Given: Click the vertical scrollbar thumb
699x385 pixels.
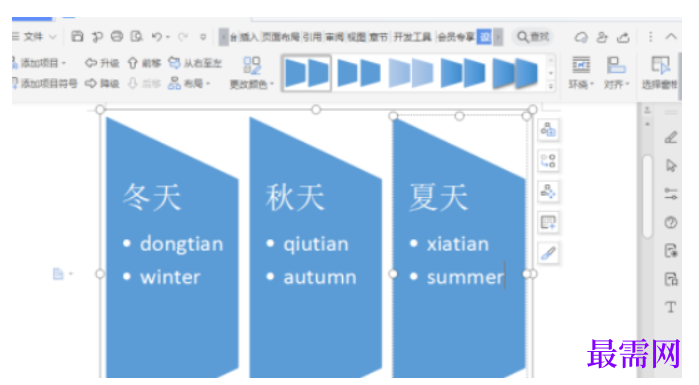Looking at the screenshot, I should 648,197.
